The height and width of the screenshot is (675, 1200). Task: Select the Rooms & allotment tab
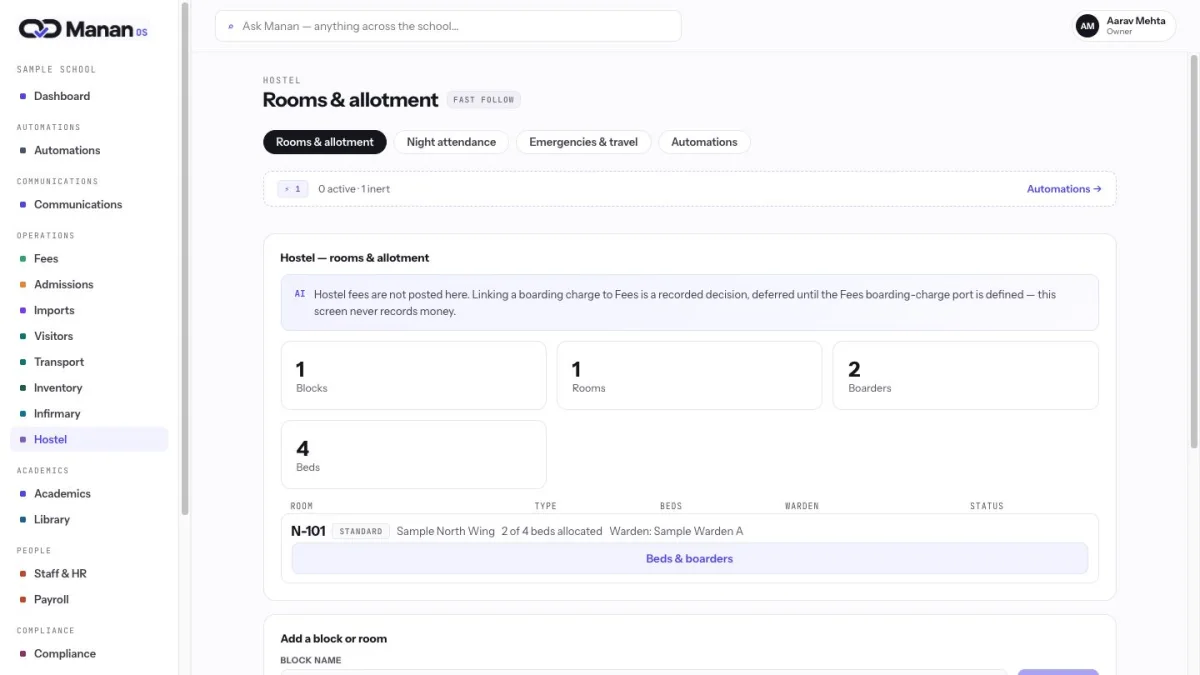pyautogui.click(x=325, y=142)
